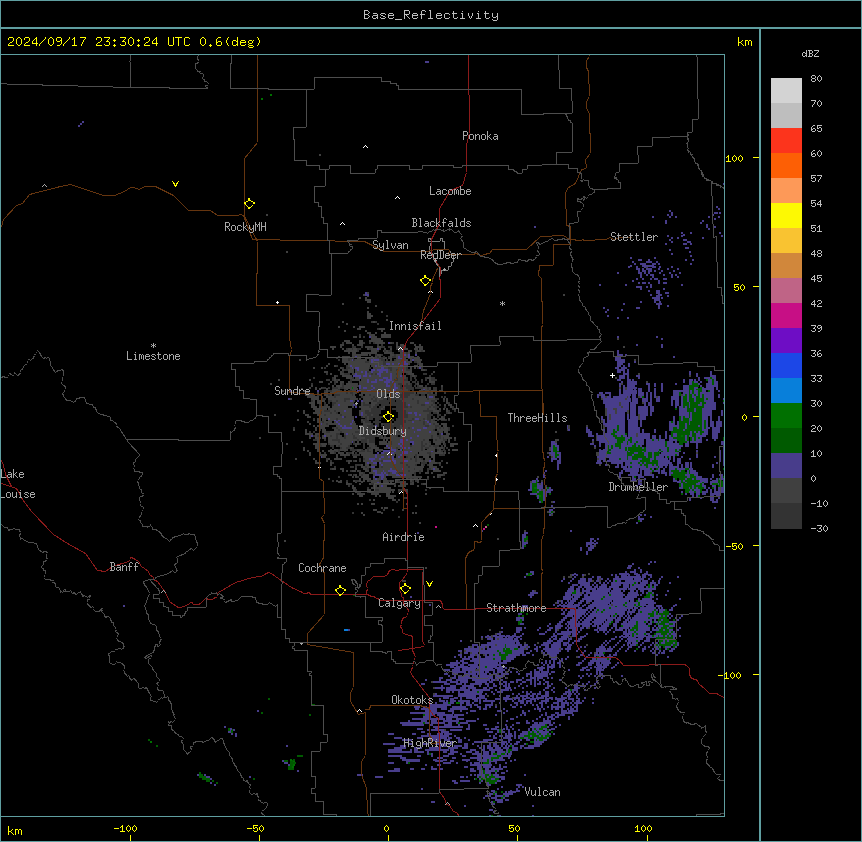862x842 pixels.
Task: Click the yellow diamond marker above Calgary label
Action: 405,589
